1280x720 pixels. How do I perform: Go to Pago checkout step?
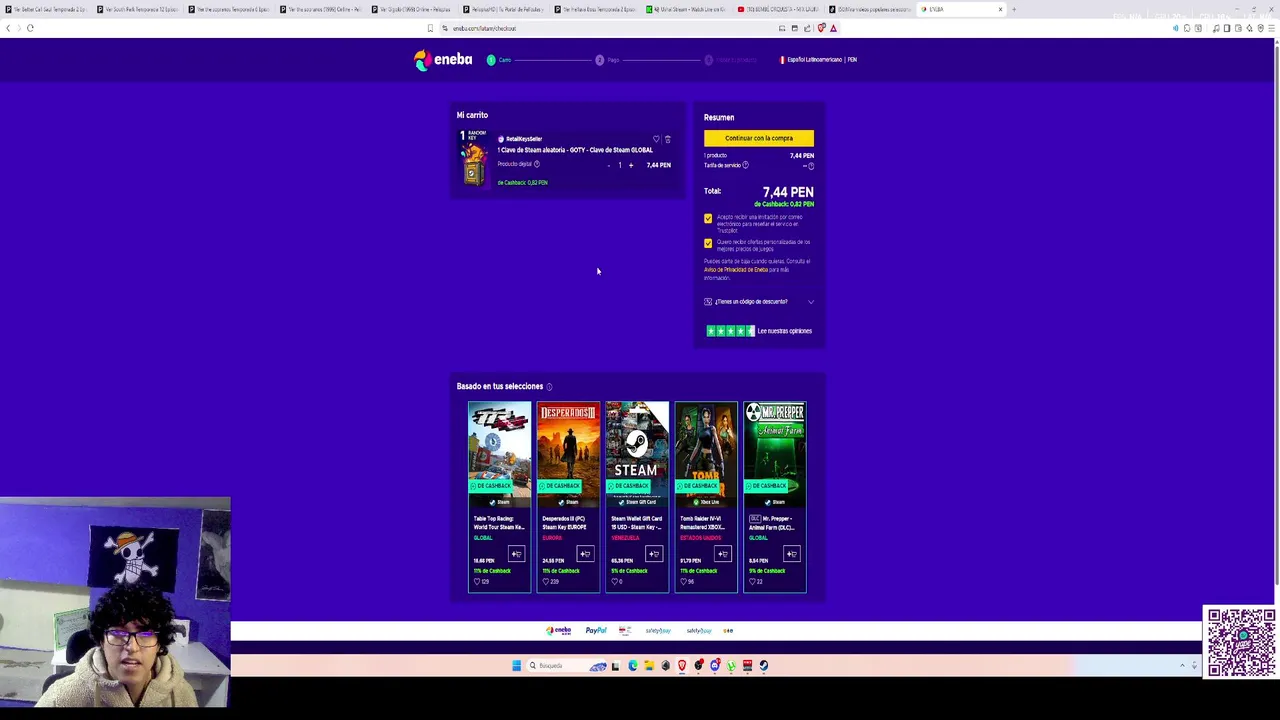tap(607, 60)
